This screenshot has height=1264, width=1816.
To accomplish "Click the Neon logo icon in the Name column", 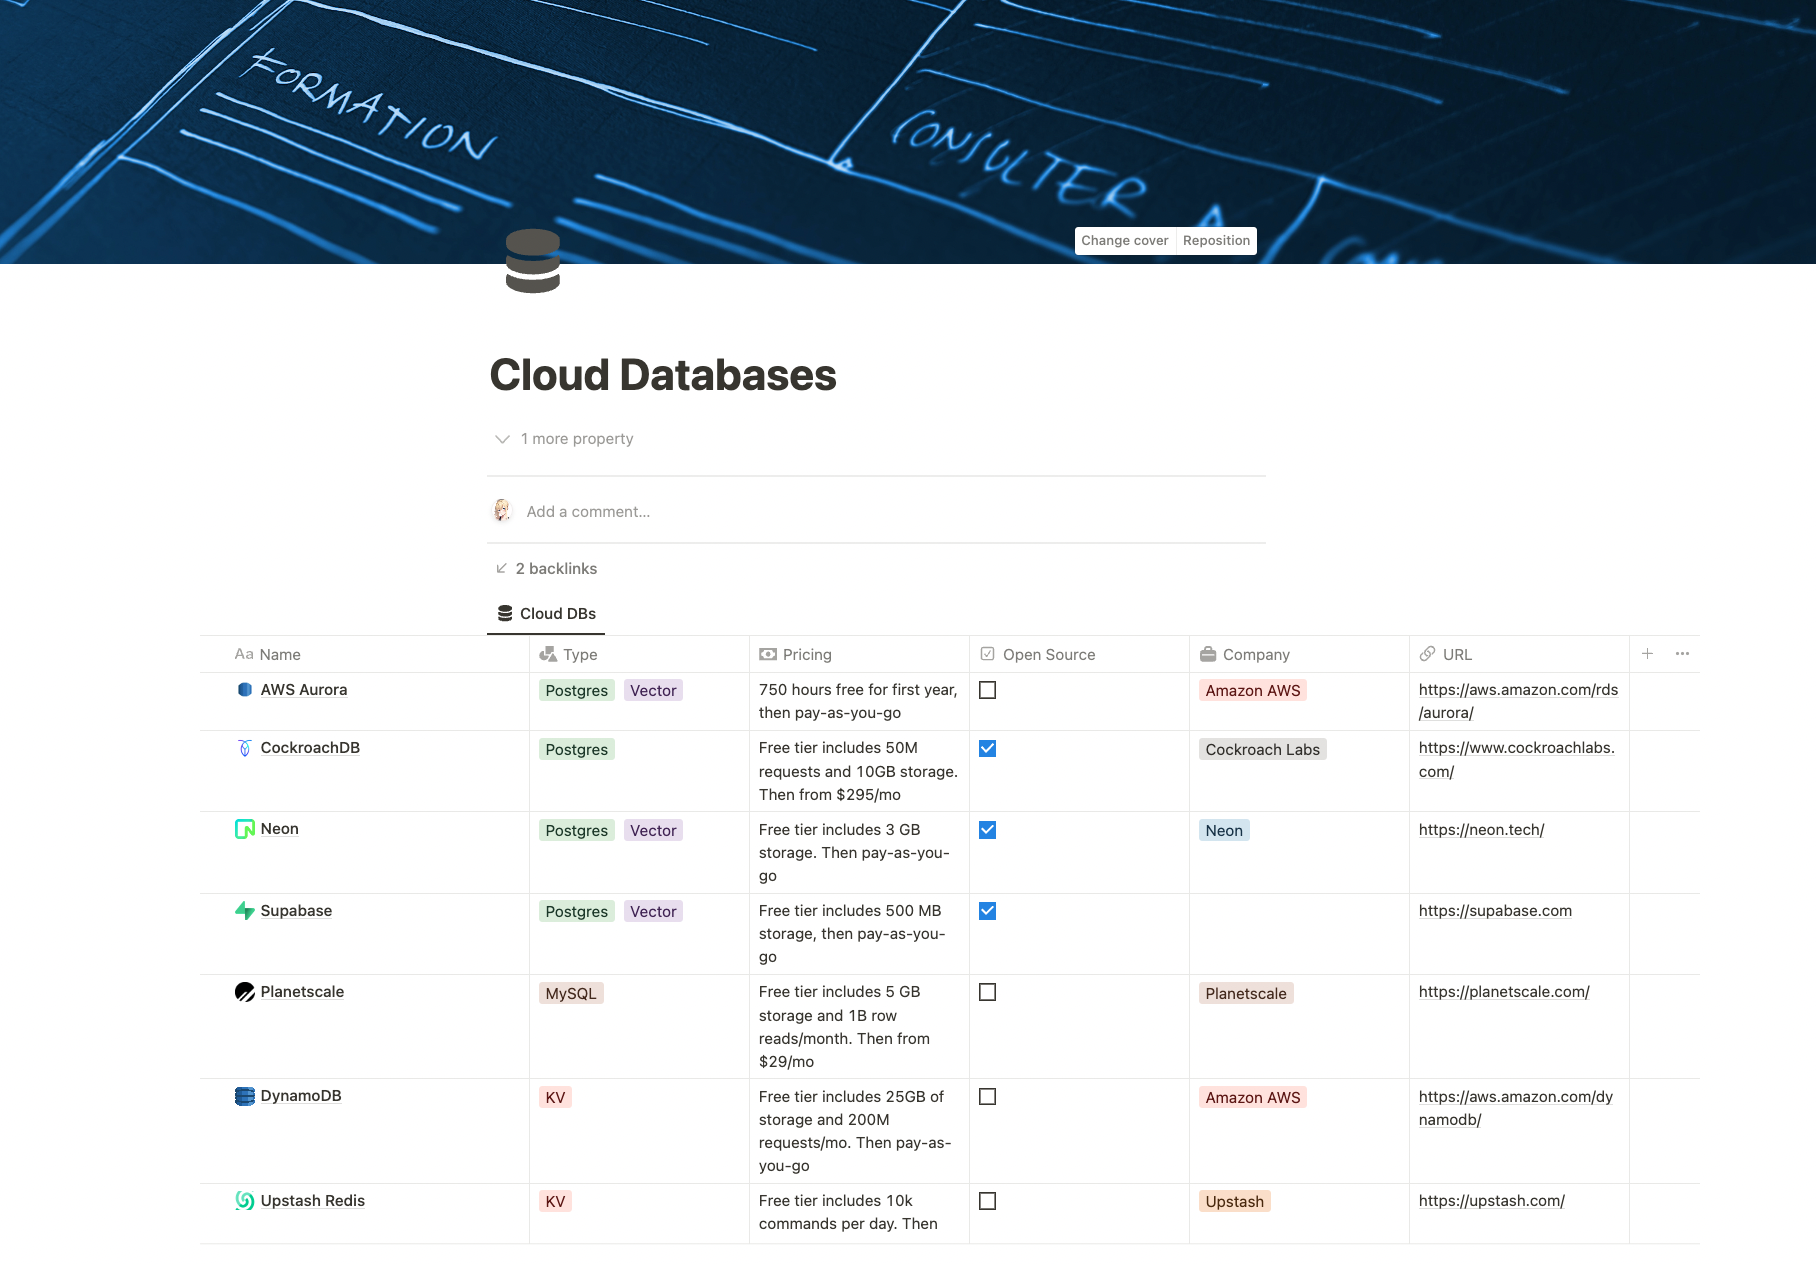I will pos(245,829).
